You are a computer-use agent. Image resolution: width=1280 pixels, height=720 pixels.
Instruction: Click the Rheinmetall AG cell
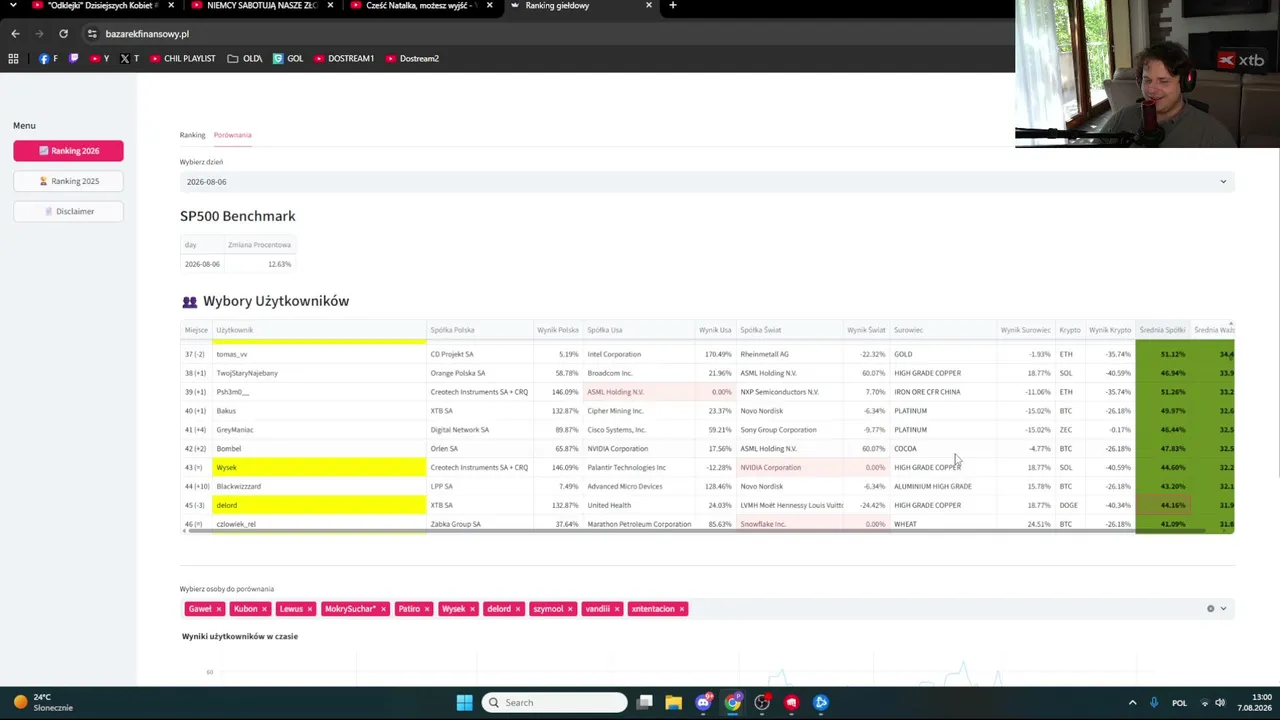coord(790,354)
